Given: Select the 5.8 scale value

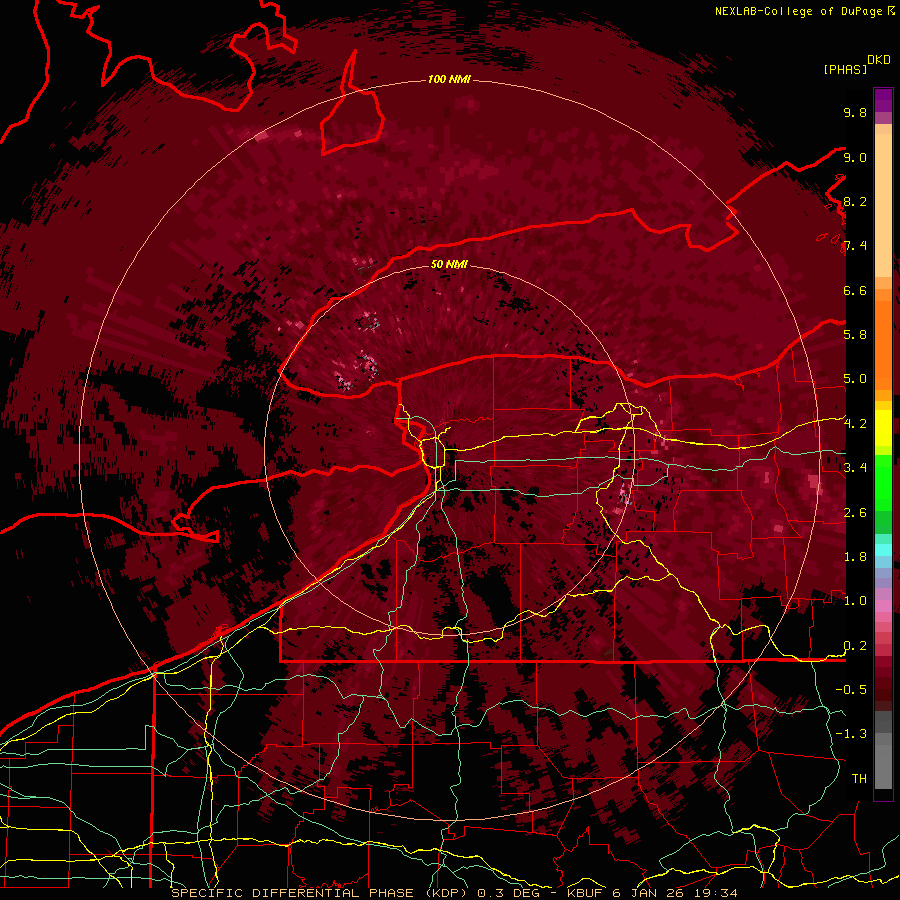Looking at the screenshot, I should point(855,335).
